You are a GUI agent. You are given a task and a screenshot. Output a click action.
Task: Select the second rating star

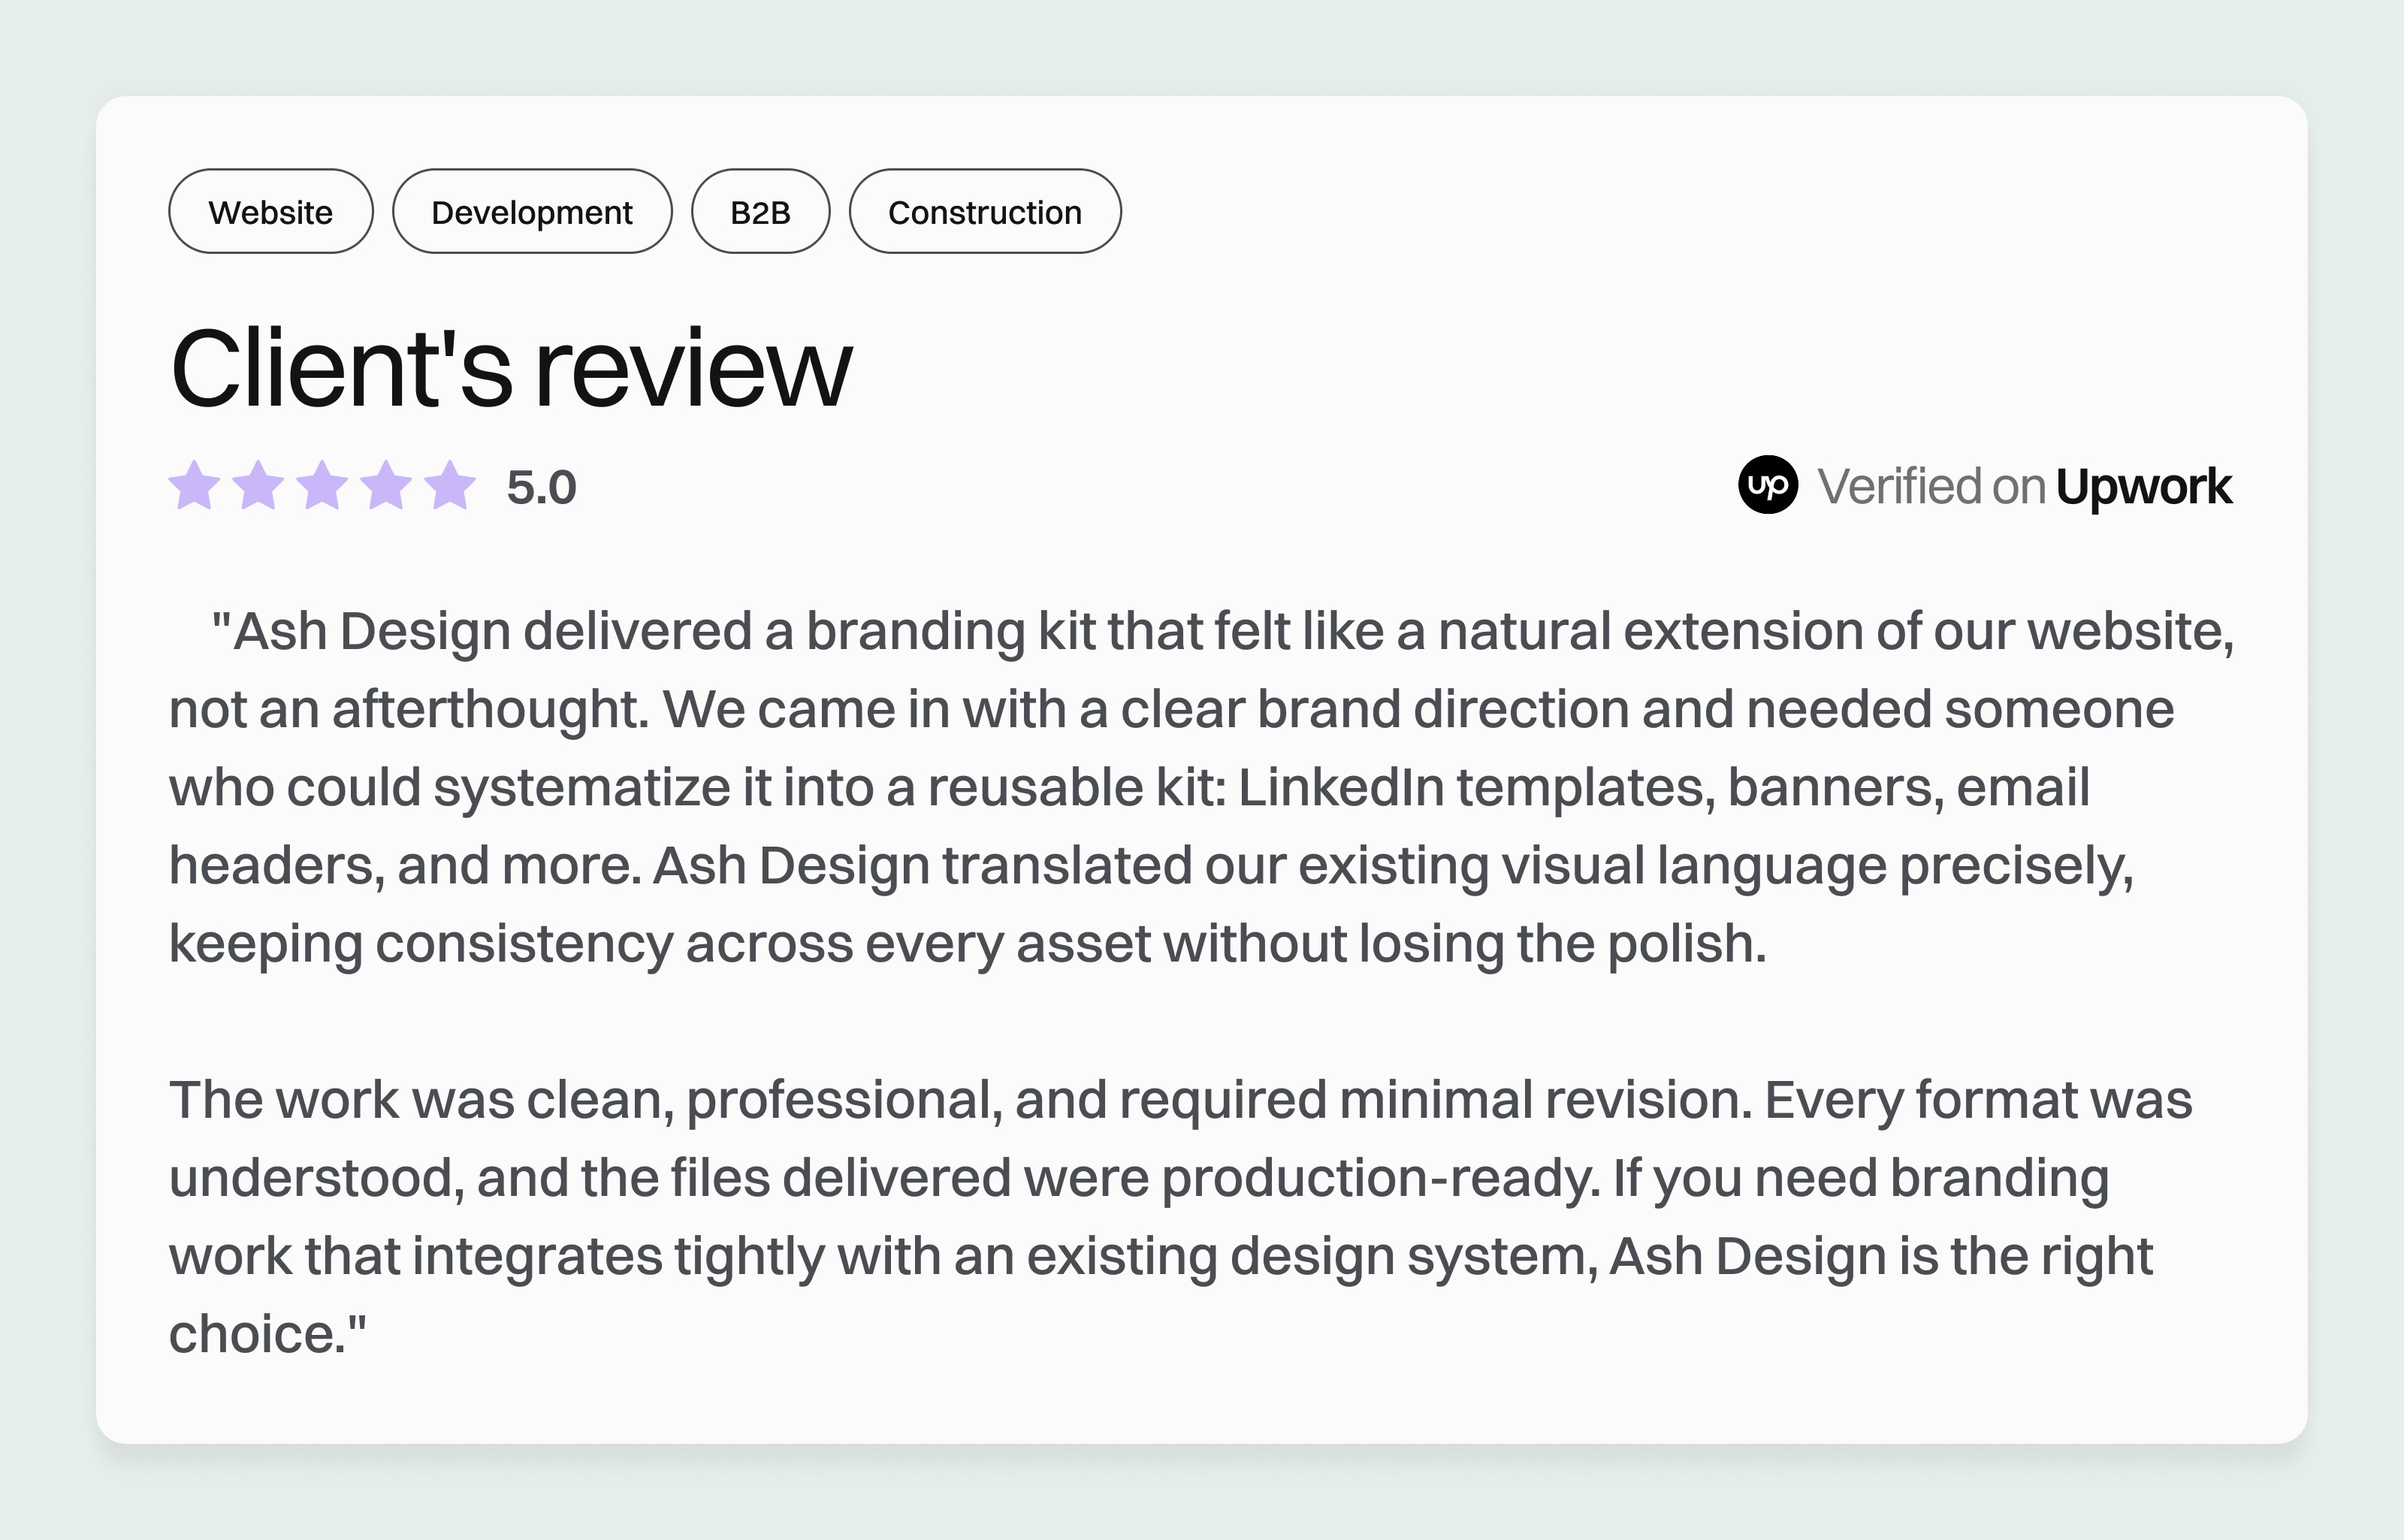258,485
